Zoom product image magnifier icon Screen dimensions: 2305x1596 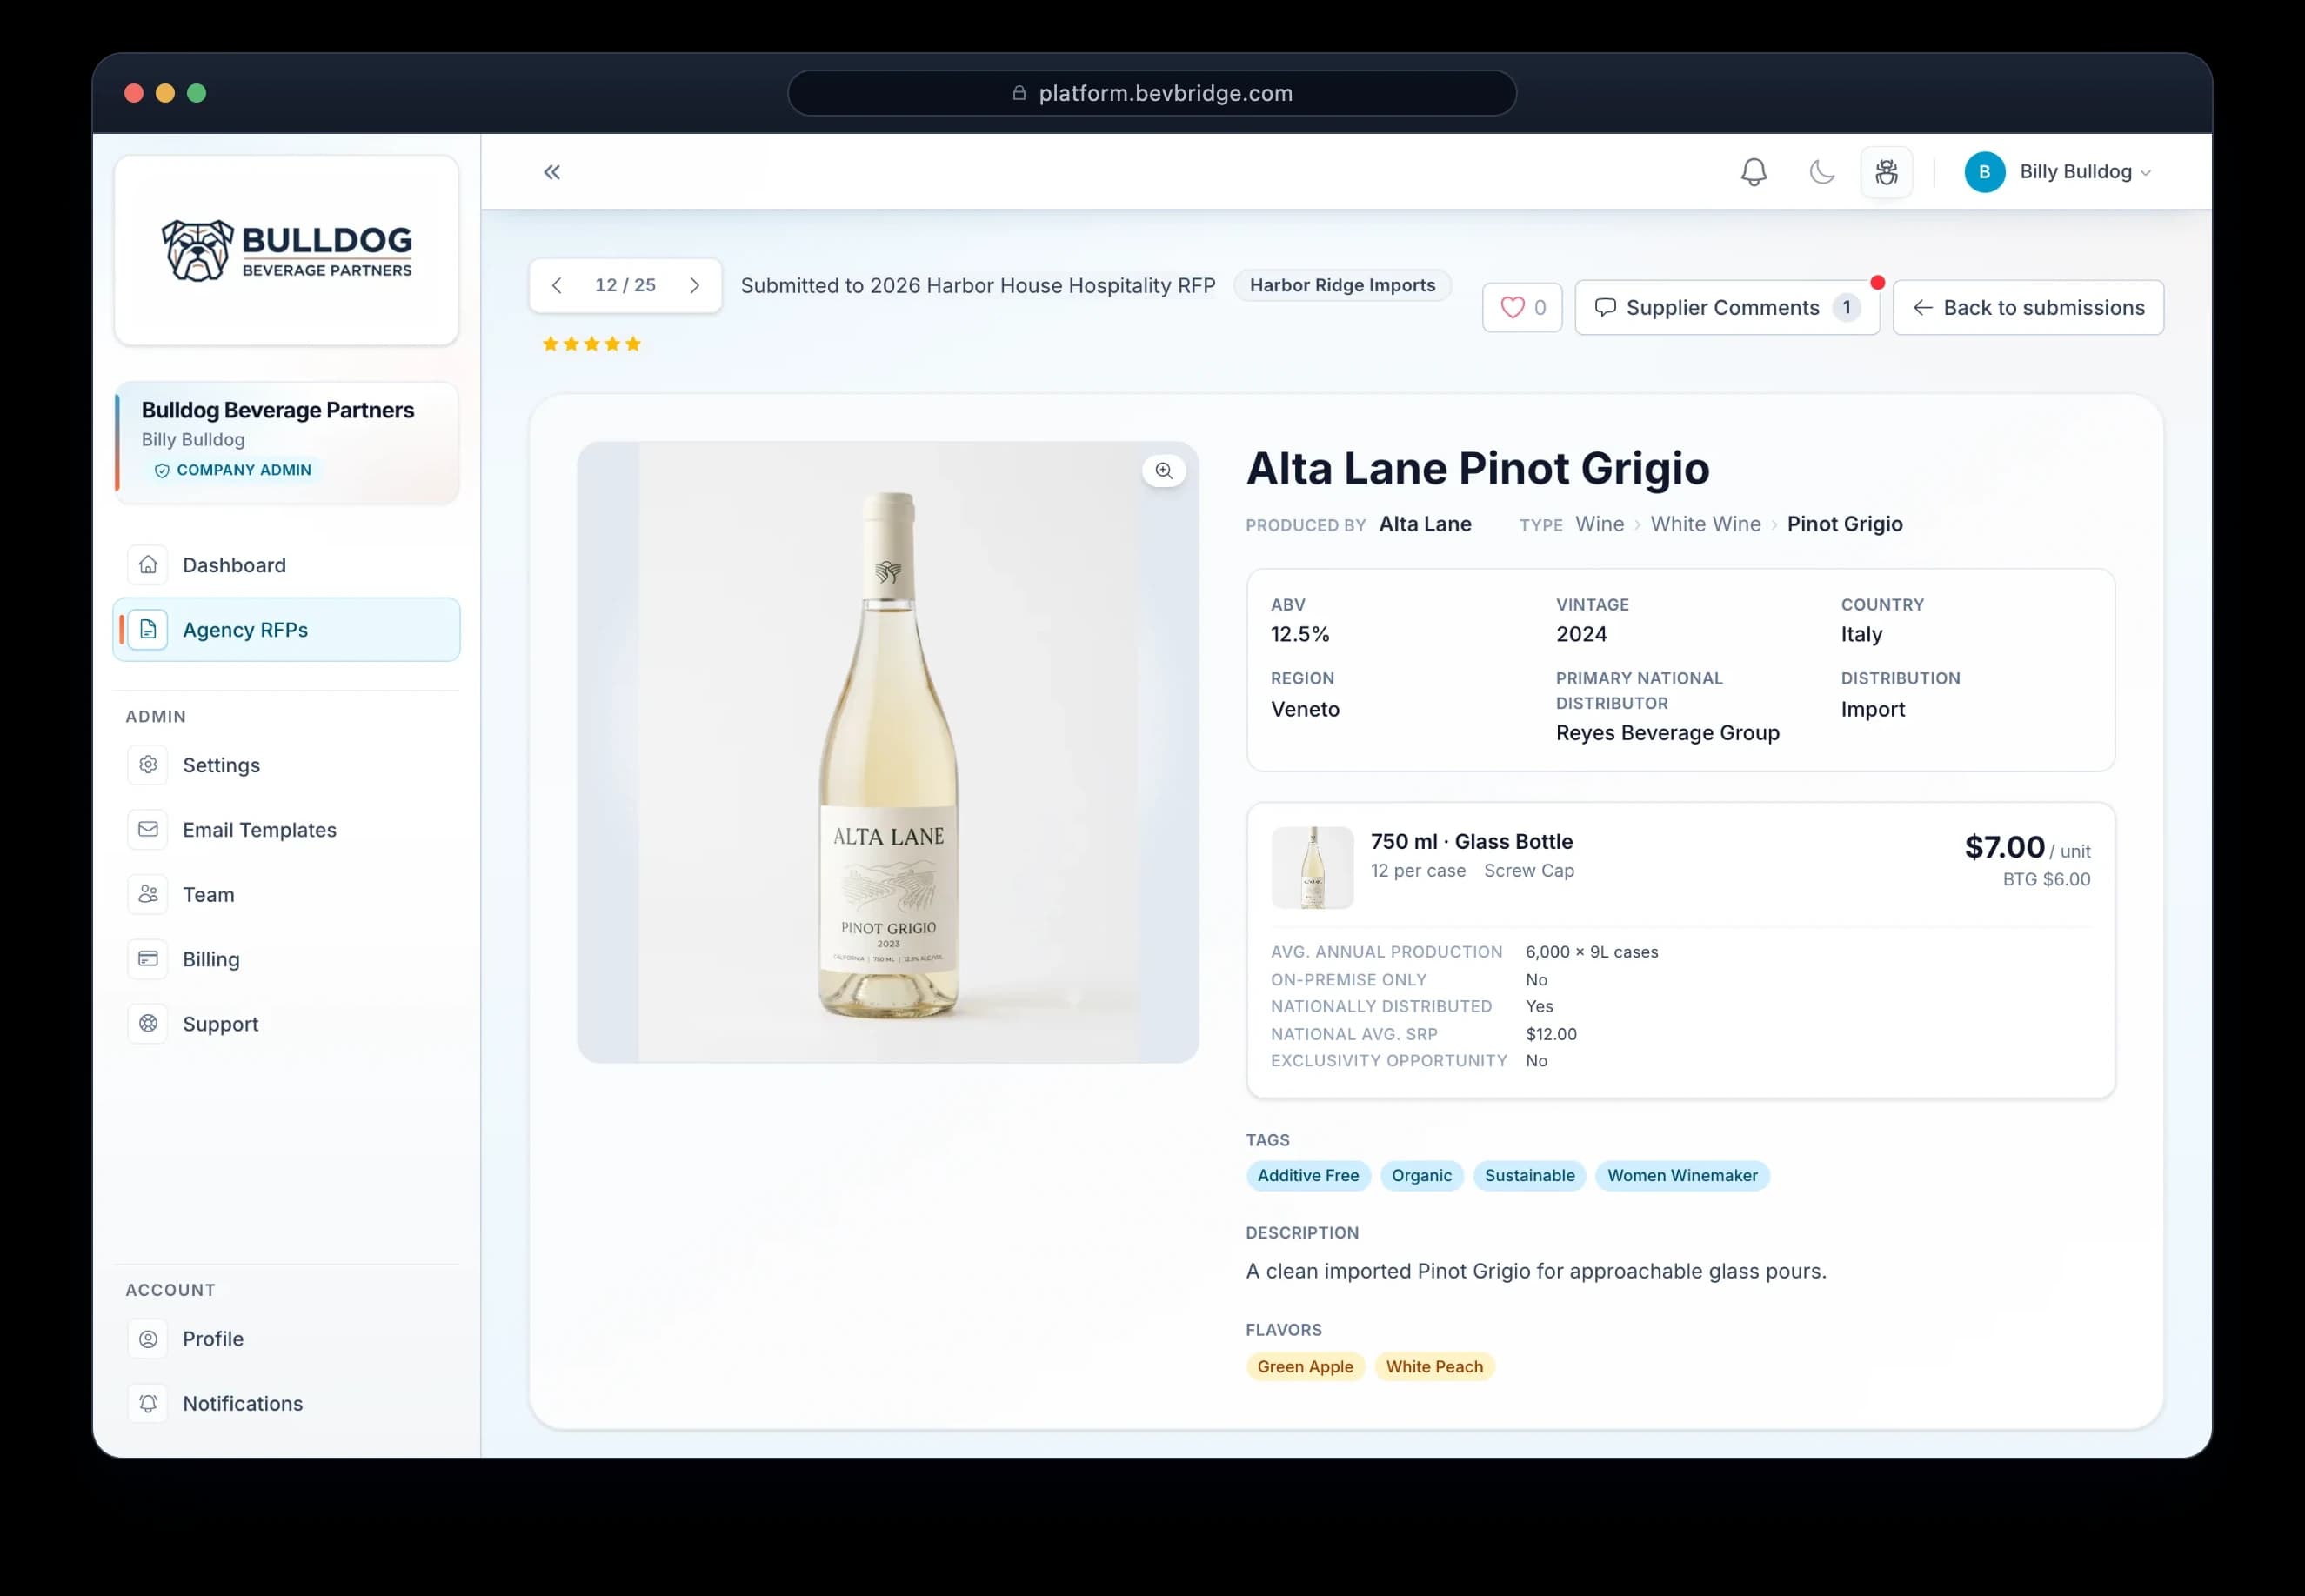click(1163, 470)
